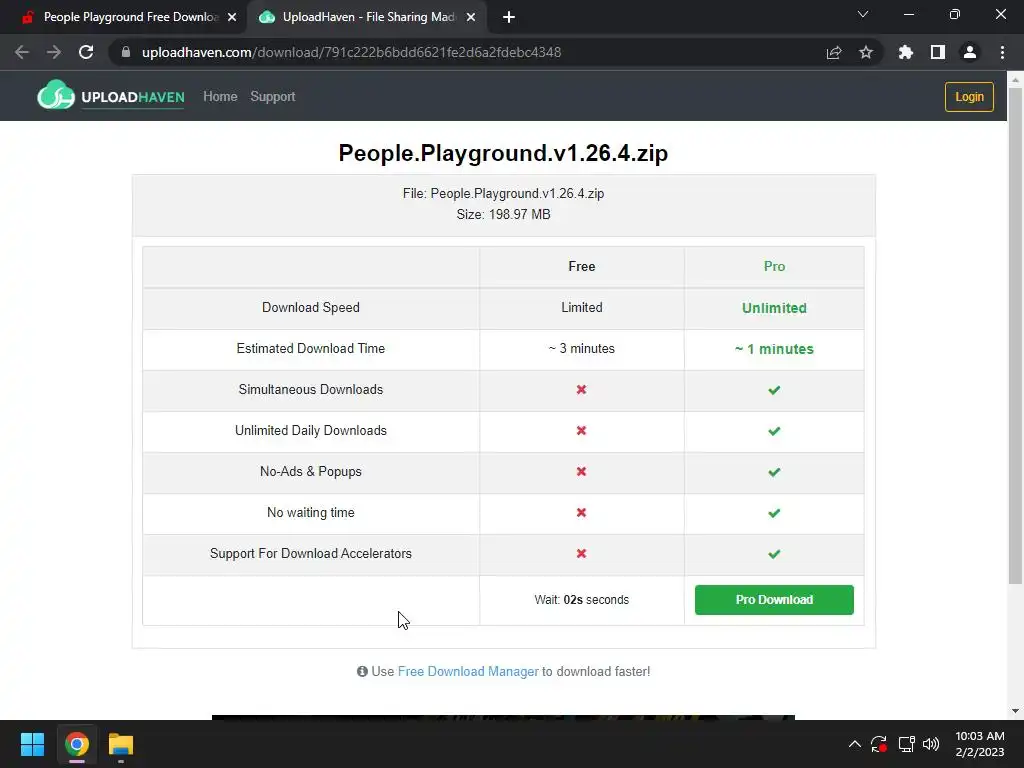The image size is (1024, 768).
Task: Select the UploadHaven File Sharing tab
Action: pos(366,17)
